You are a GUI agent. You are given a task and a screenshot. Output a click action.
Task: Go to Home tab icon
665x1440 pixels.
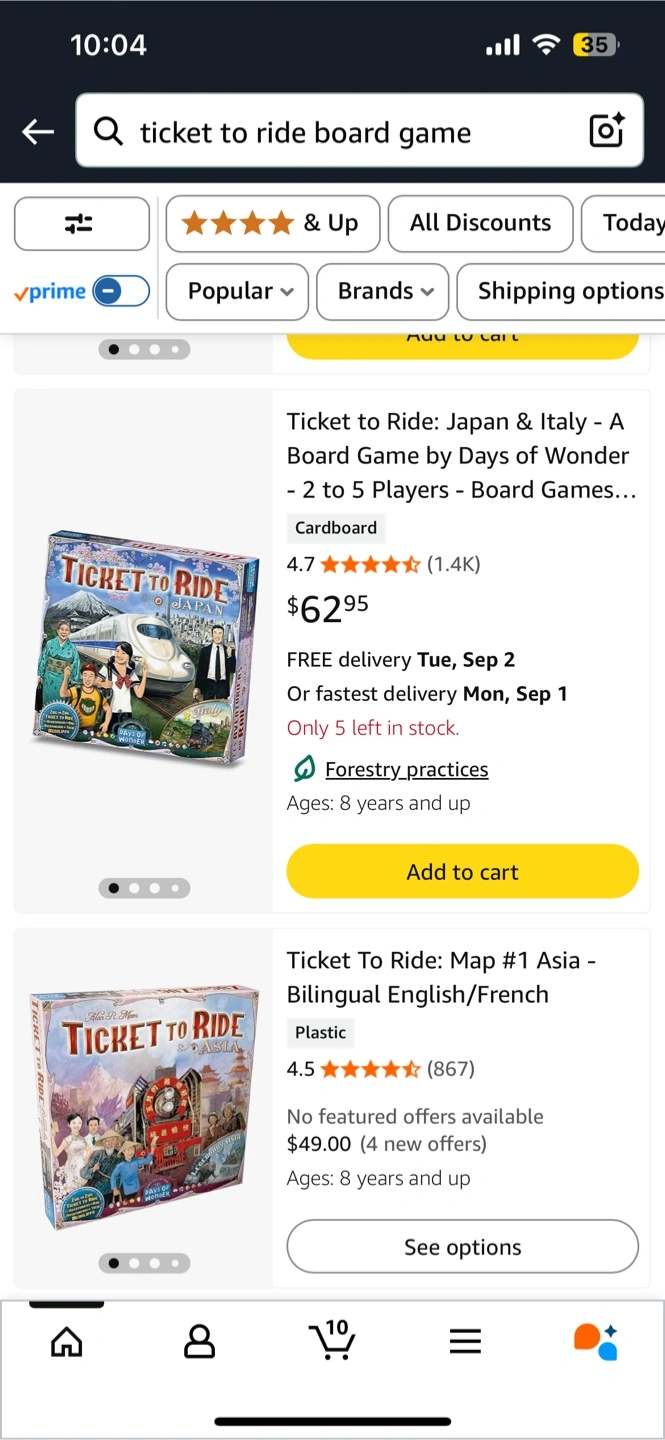(67, 1341)
